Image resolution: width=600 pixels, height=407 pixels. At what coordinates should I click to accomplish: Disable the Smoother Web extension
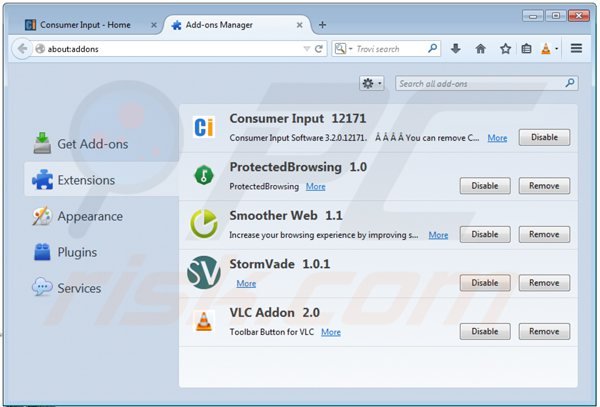coord(485,234)
